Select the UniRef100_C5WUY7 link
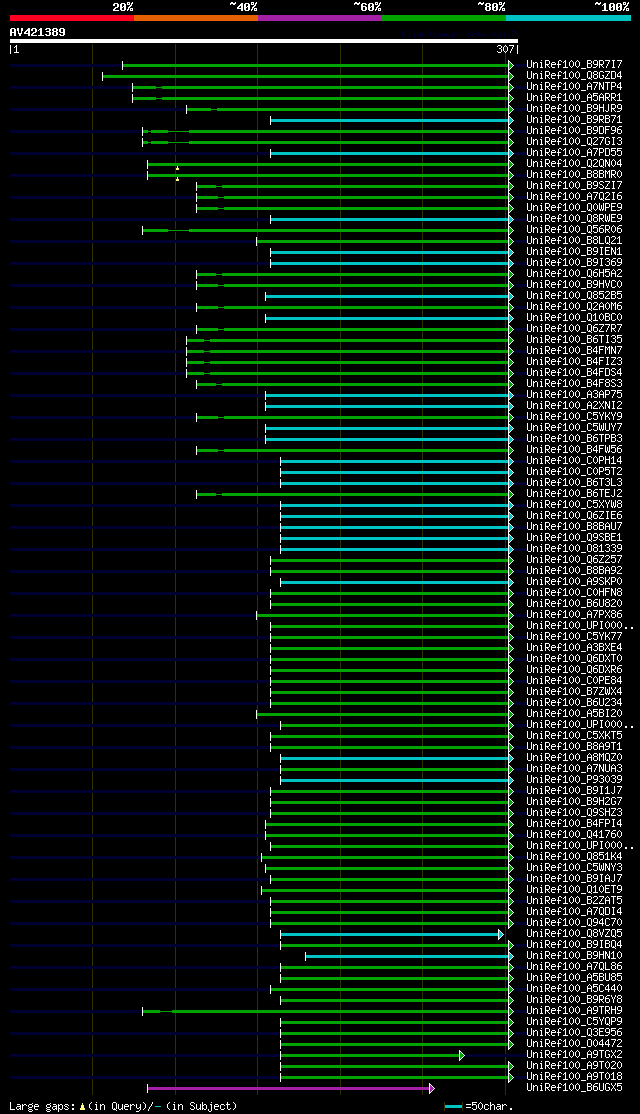This screenshot has width=640, height=1114. [574, 428]
